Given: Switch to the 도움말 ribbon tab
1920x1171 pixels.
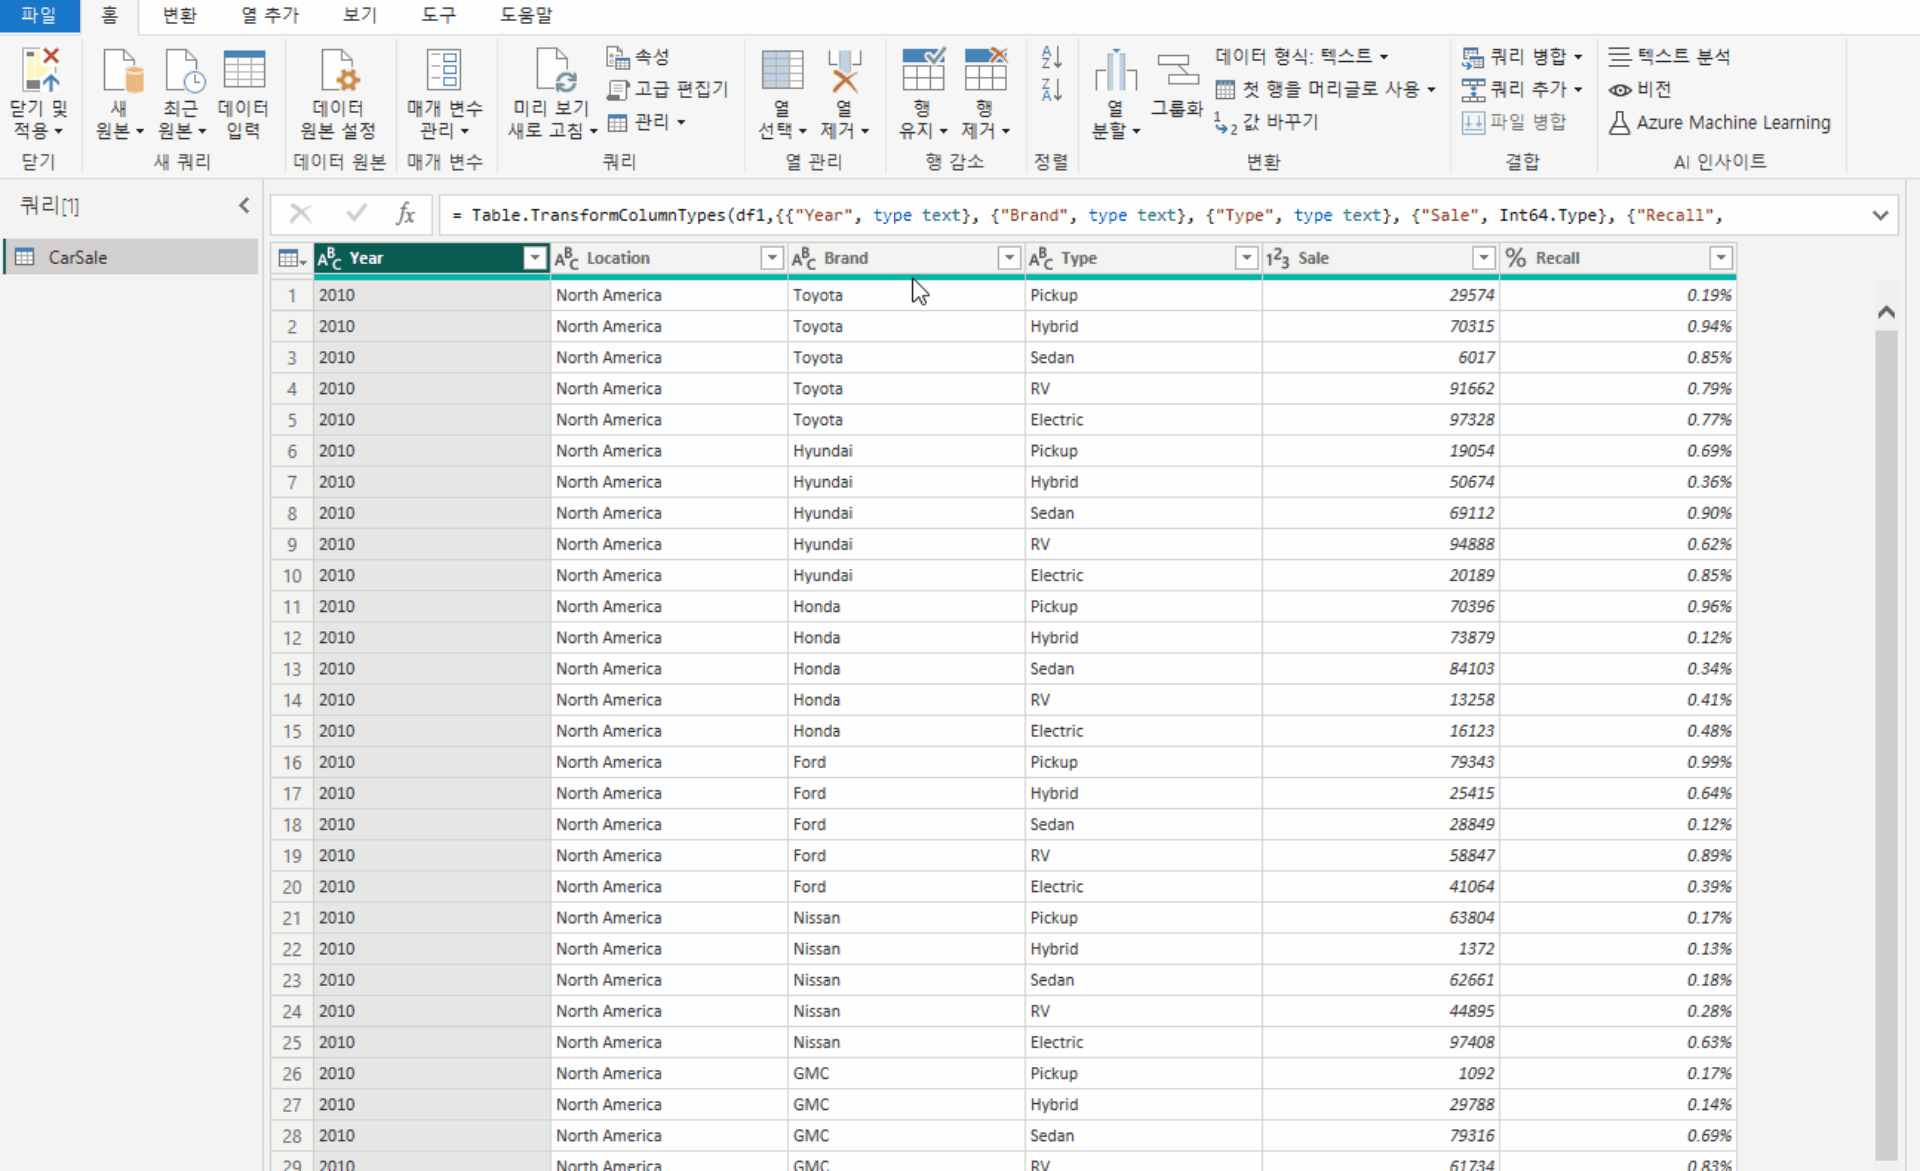Looking at the screenshot, I should click(x=527, y=15).
